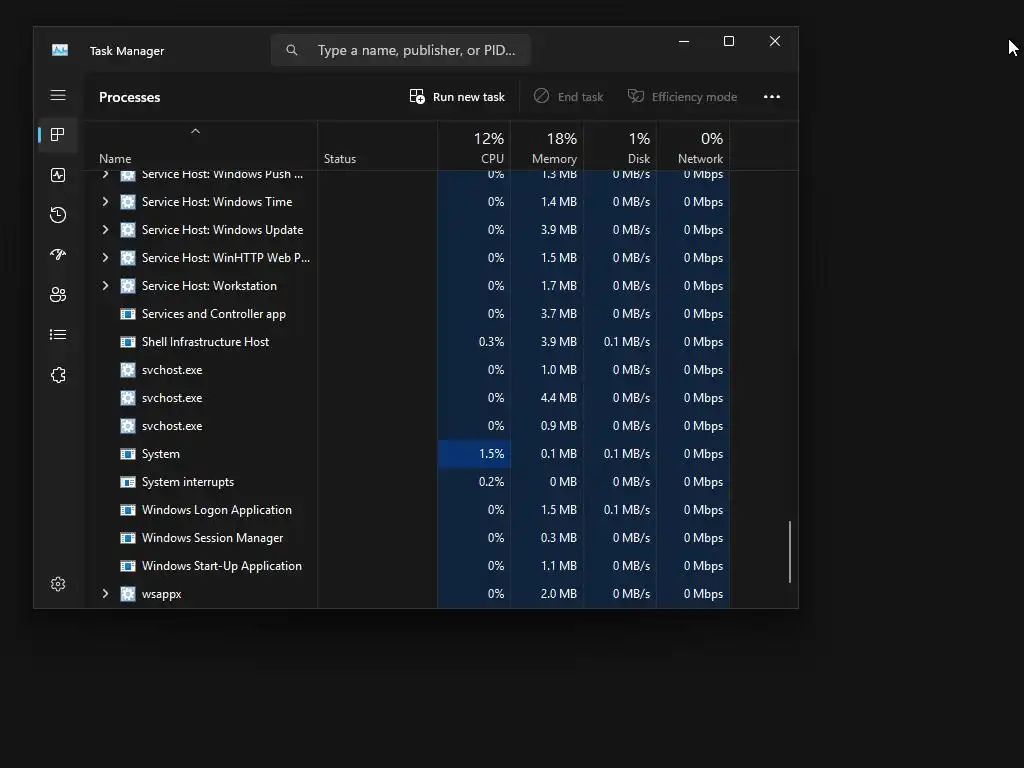Click the Processes page heading
The image size is (1024, 768).
[129, 97]
